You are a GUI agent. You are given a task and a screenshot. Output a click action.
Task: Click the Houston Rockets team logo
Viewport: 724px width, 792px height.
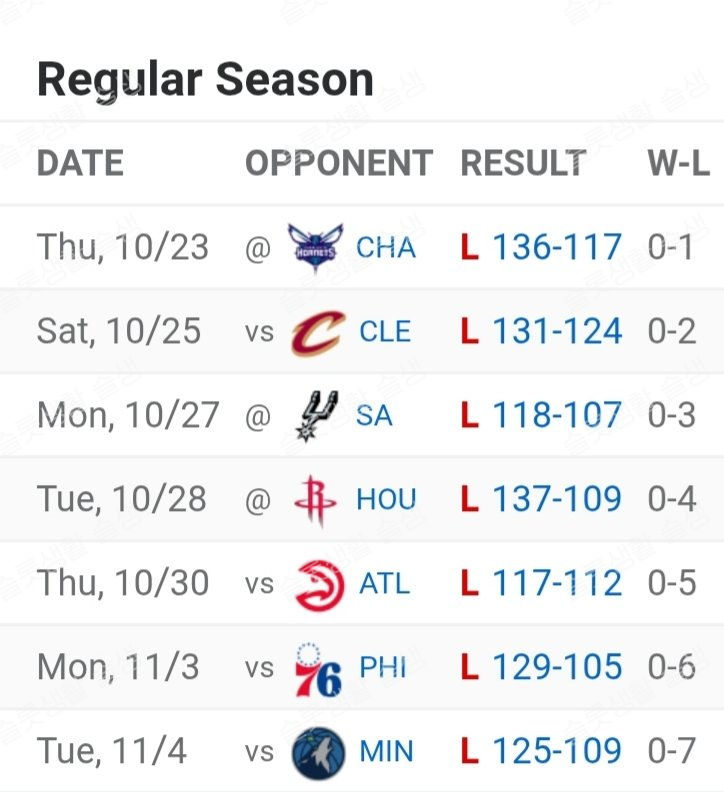(x=316, y=499)
